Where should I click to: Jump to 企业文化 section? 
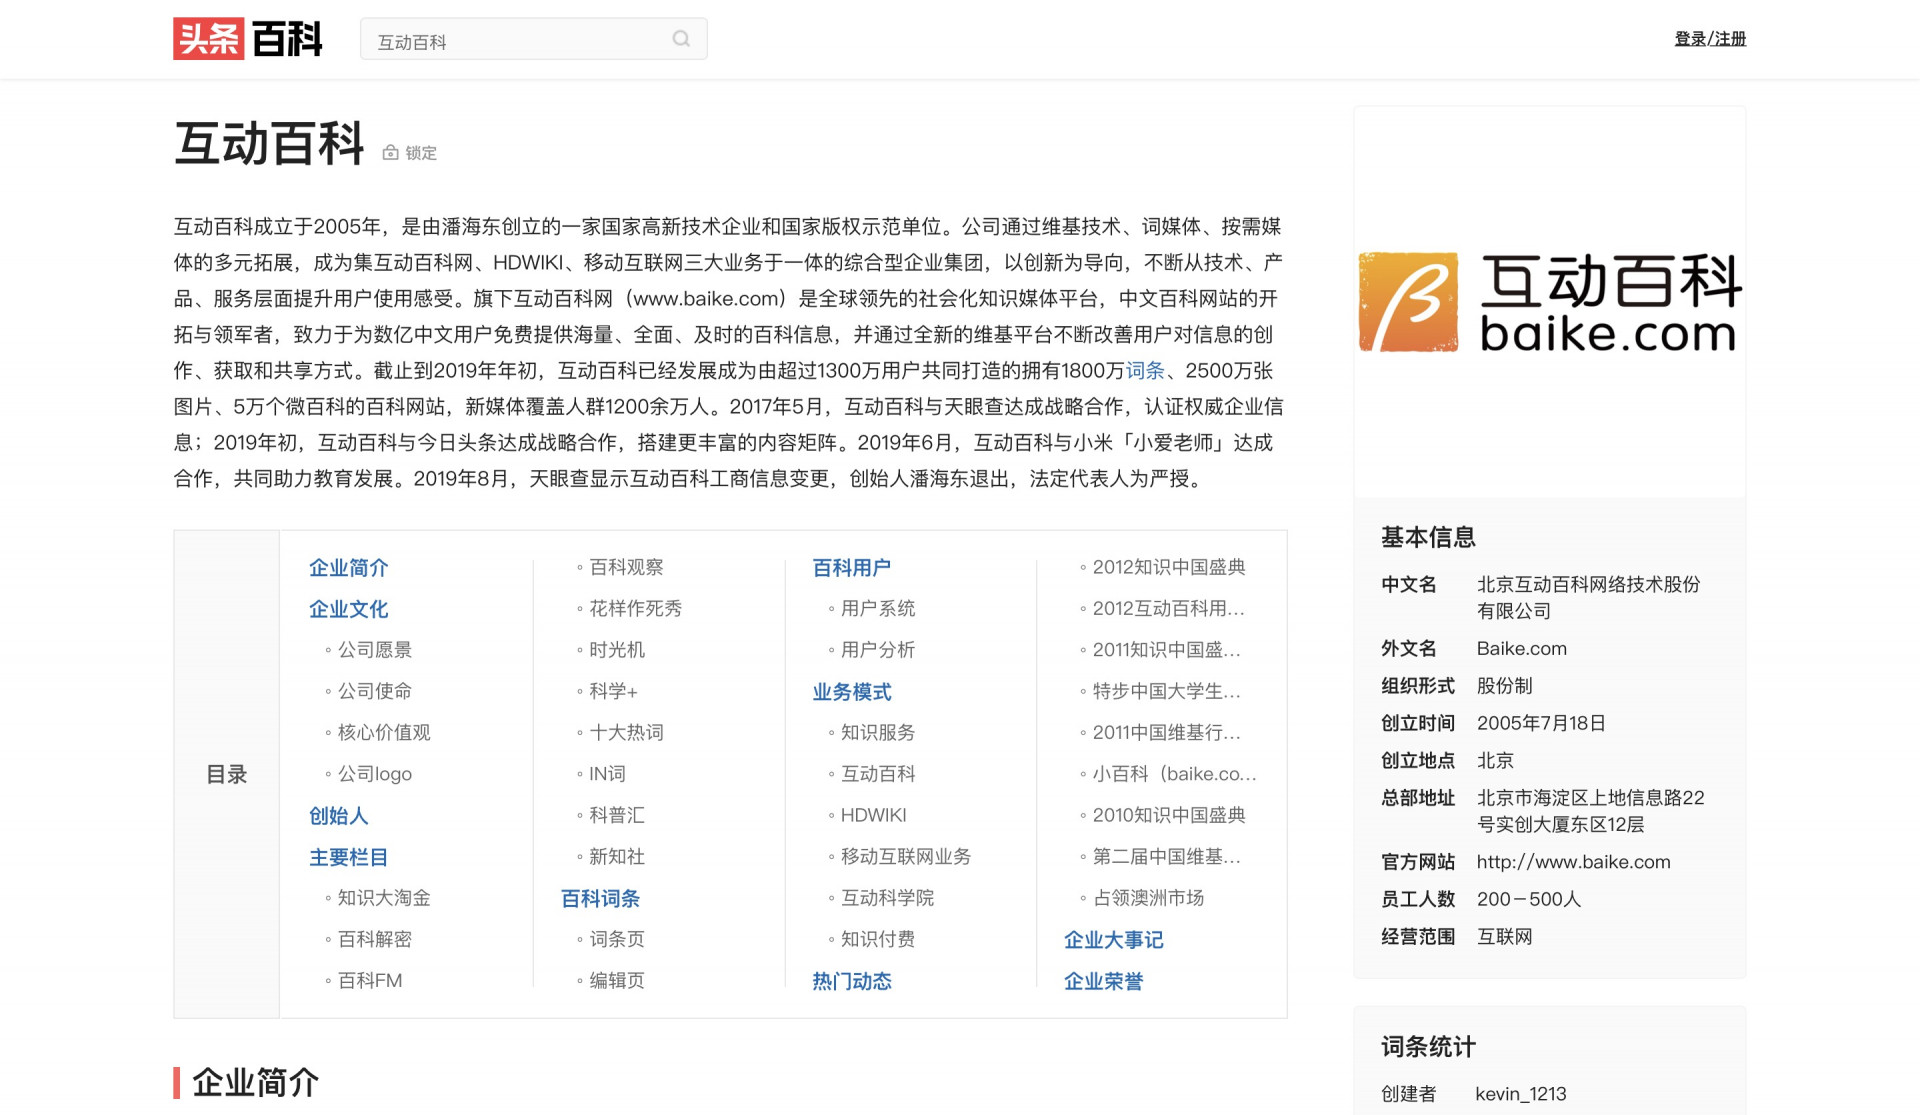348,609
